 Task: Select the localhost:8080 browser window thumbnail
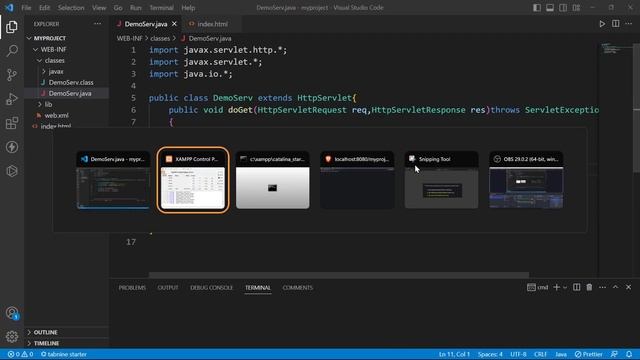[357, 180]
